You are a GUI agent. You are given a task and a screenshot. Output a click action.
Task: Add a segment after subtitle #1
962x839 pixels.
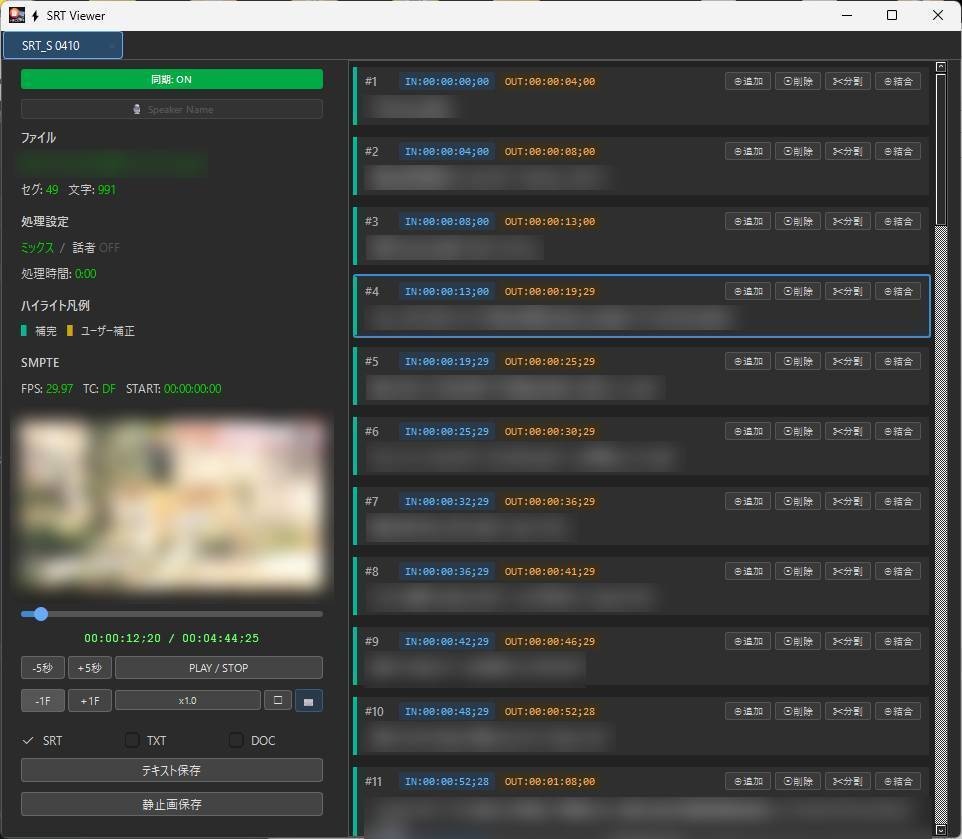tap(748, 81)
